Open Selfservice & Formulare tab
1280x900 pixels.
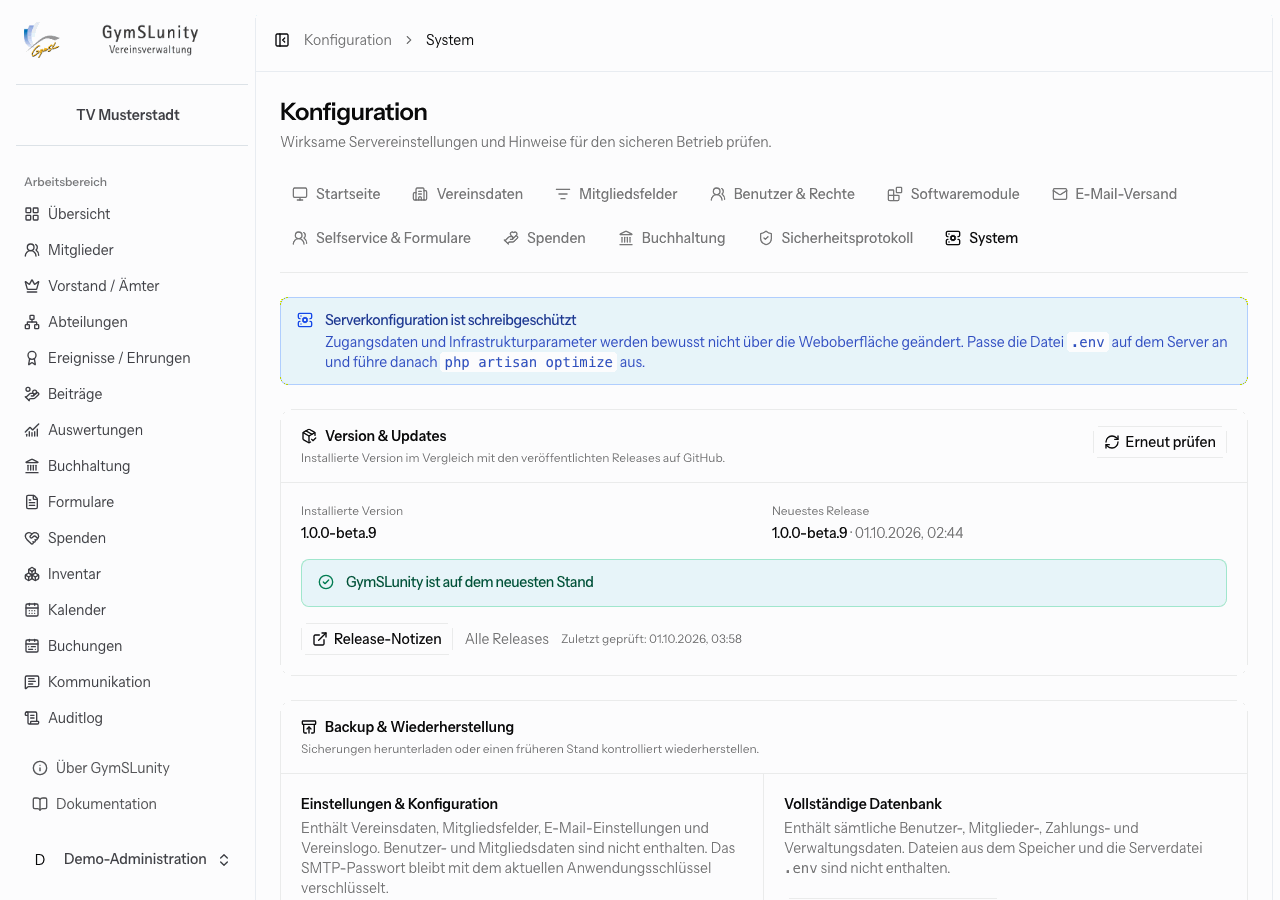381,238
